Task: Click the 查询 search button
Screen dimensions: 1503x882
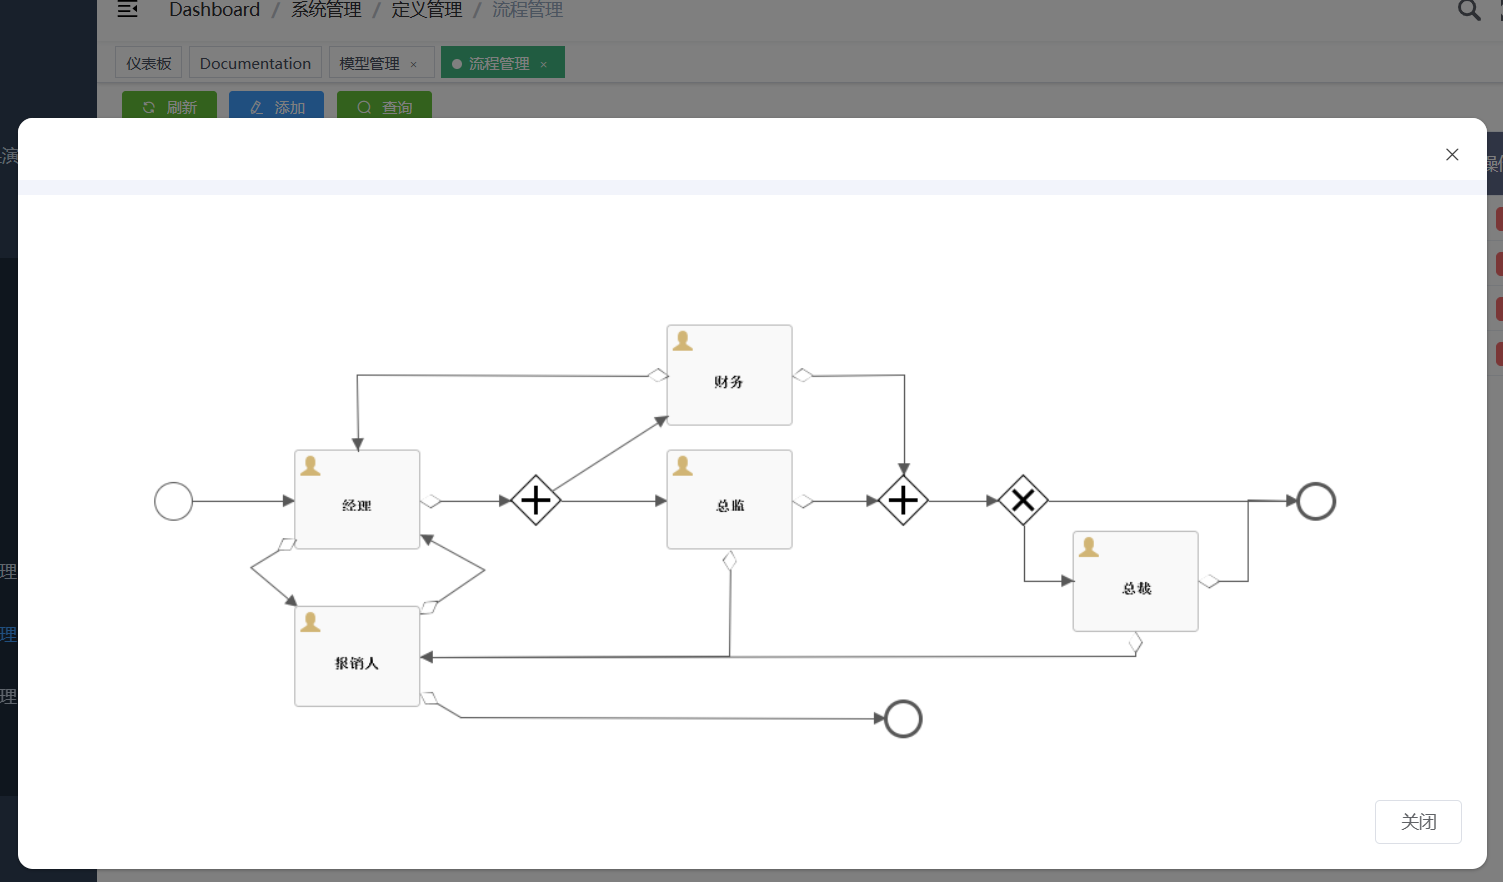Action: point(384,105)
